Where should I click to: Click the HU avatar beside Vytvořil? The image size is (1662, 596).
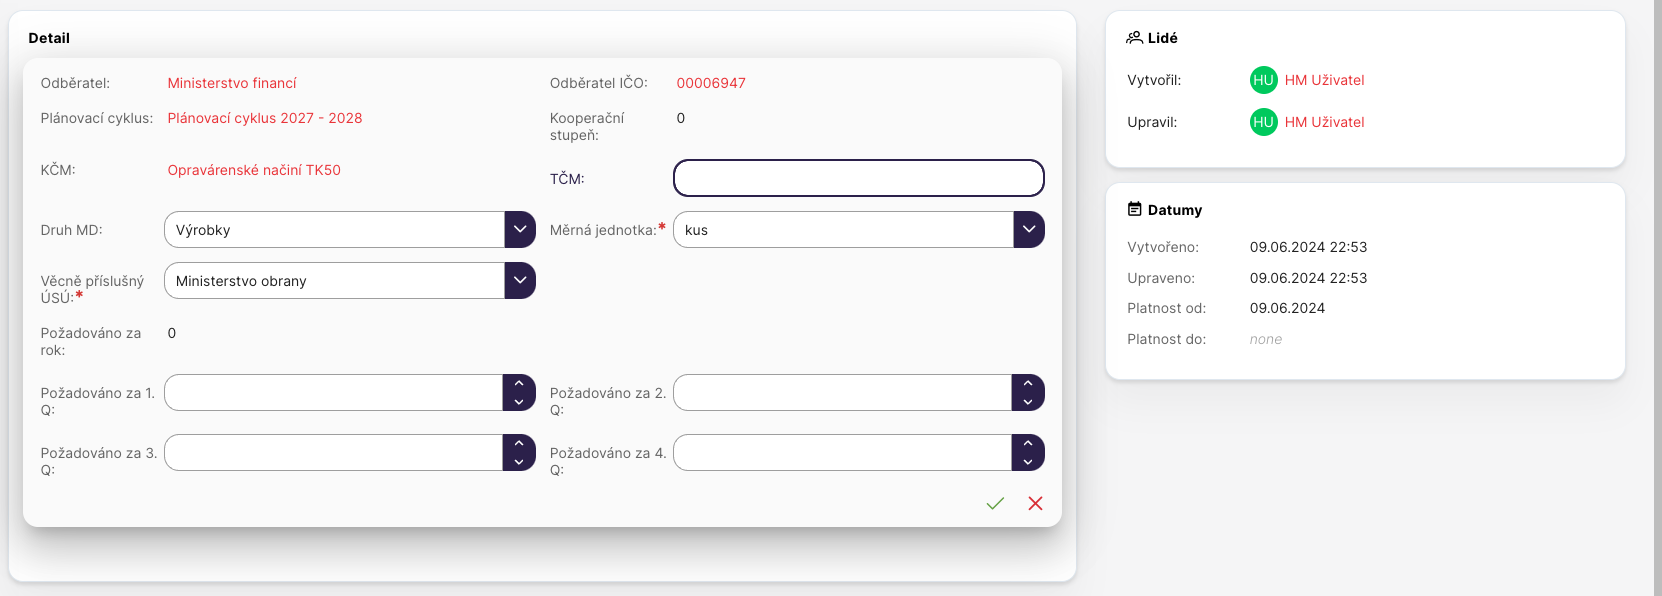coord(1263,80)
